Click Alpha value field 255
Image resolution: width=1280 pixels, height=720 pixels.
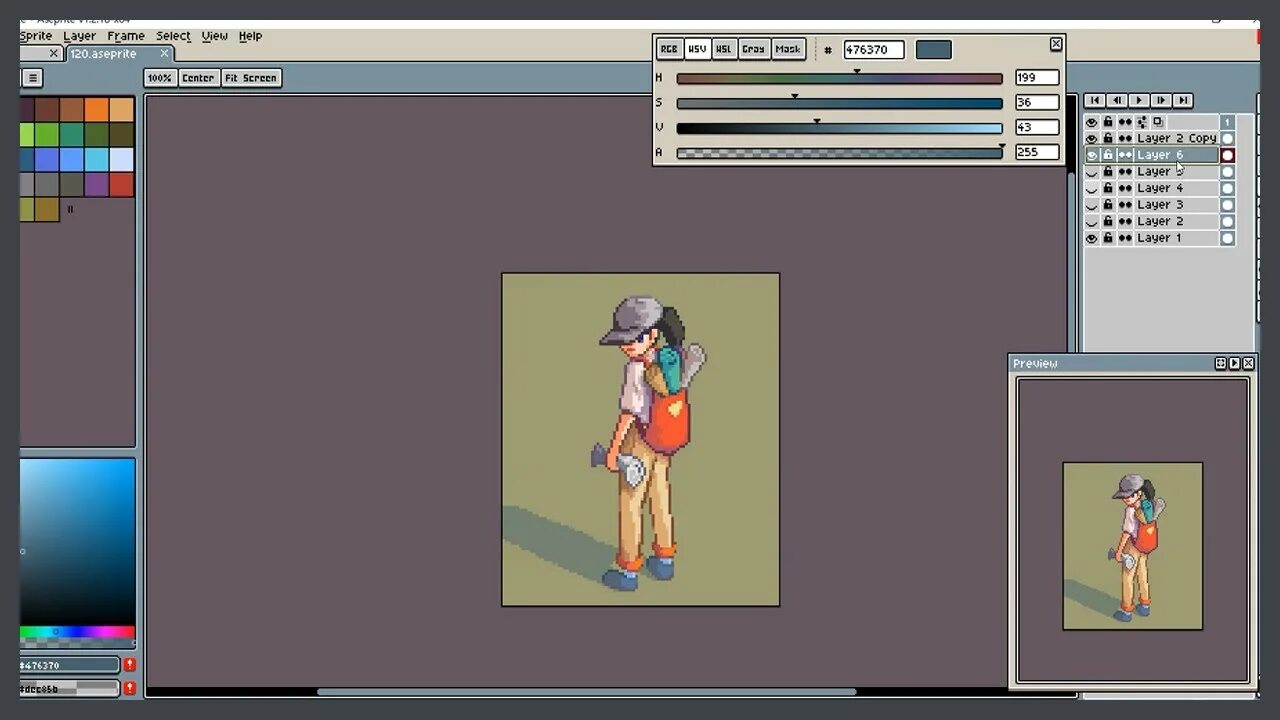[1037, 152]
